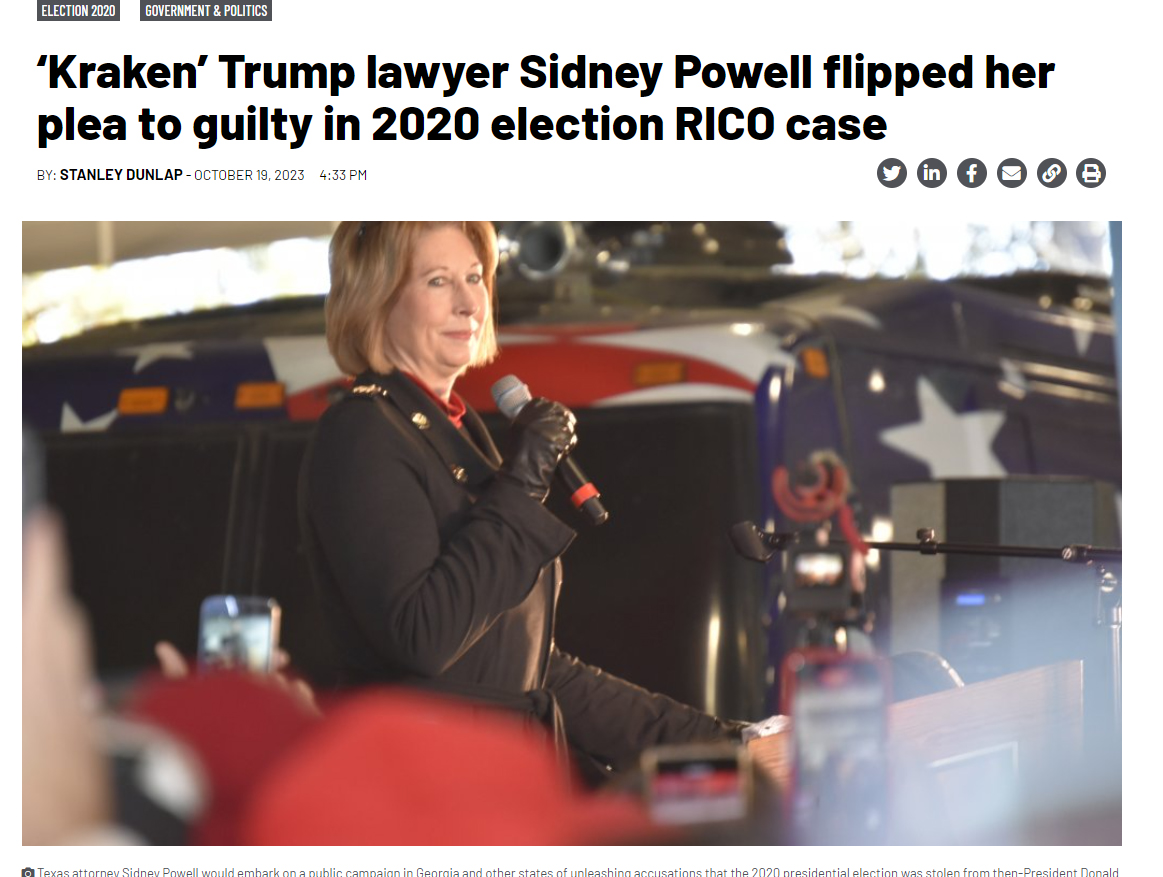Click the 4:33 PM timestamp
Screen dimensions: 1163x877
[343, 175]
